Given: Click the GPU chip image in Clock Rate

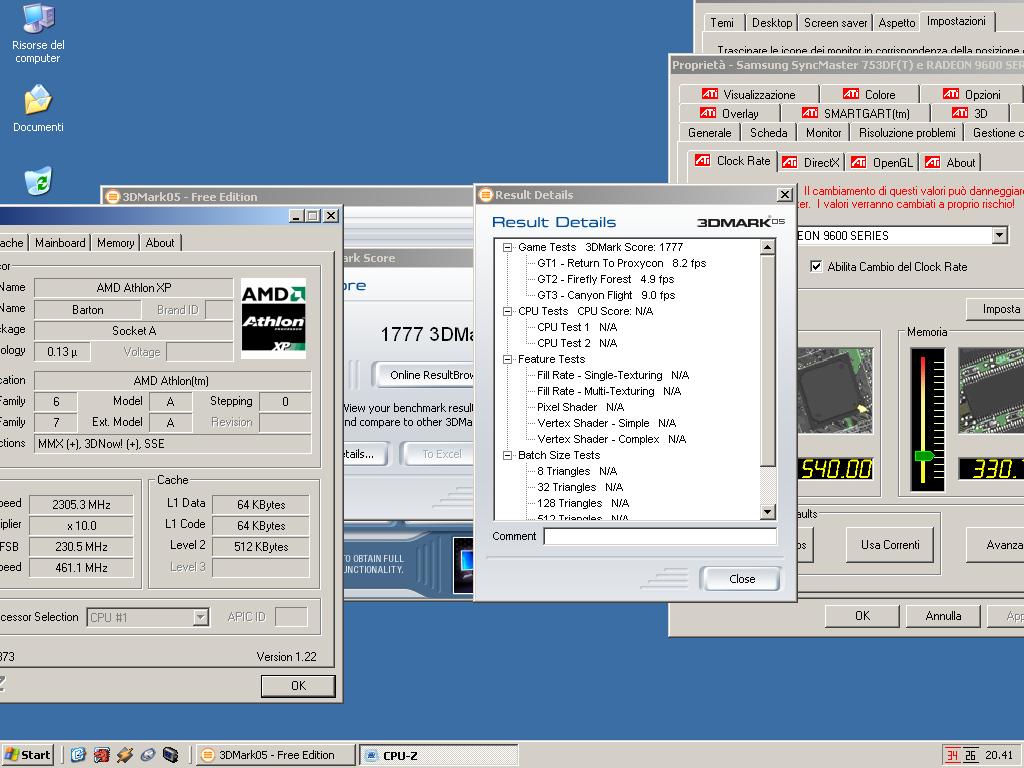Looking at the screenshot, I should pyautogui.click(x=835, y=391).
